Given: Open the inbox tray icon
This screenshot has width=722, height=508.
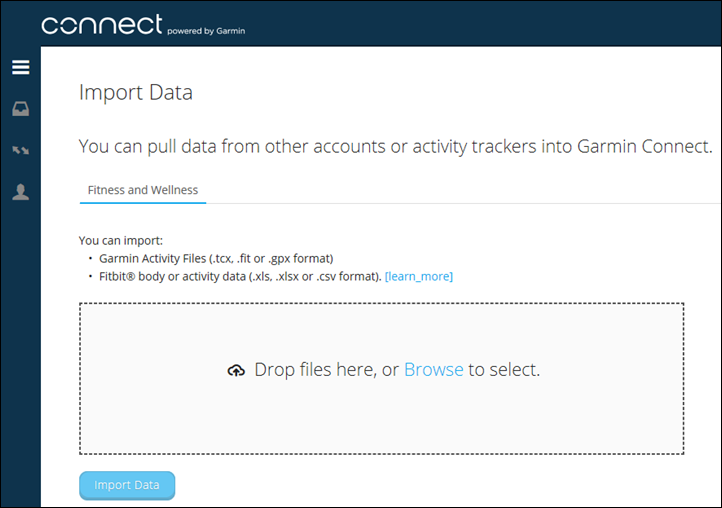Looking at the screenshot, I should (x=20, y=109).
